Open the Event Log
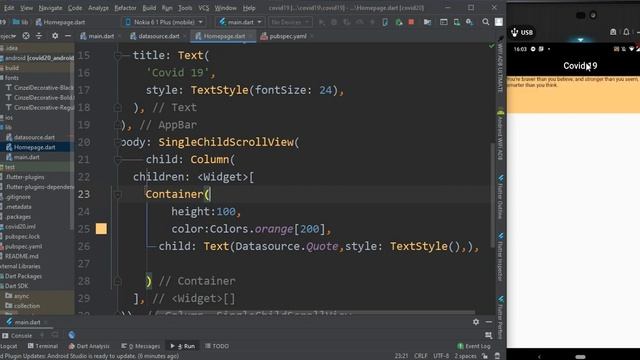 474,346
